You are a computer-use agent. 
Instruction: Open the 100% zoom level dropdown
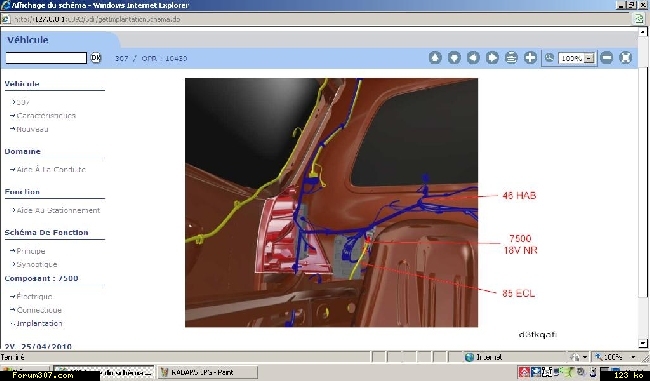point(589,58)
